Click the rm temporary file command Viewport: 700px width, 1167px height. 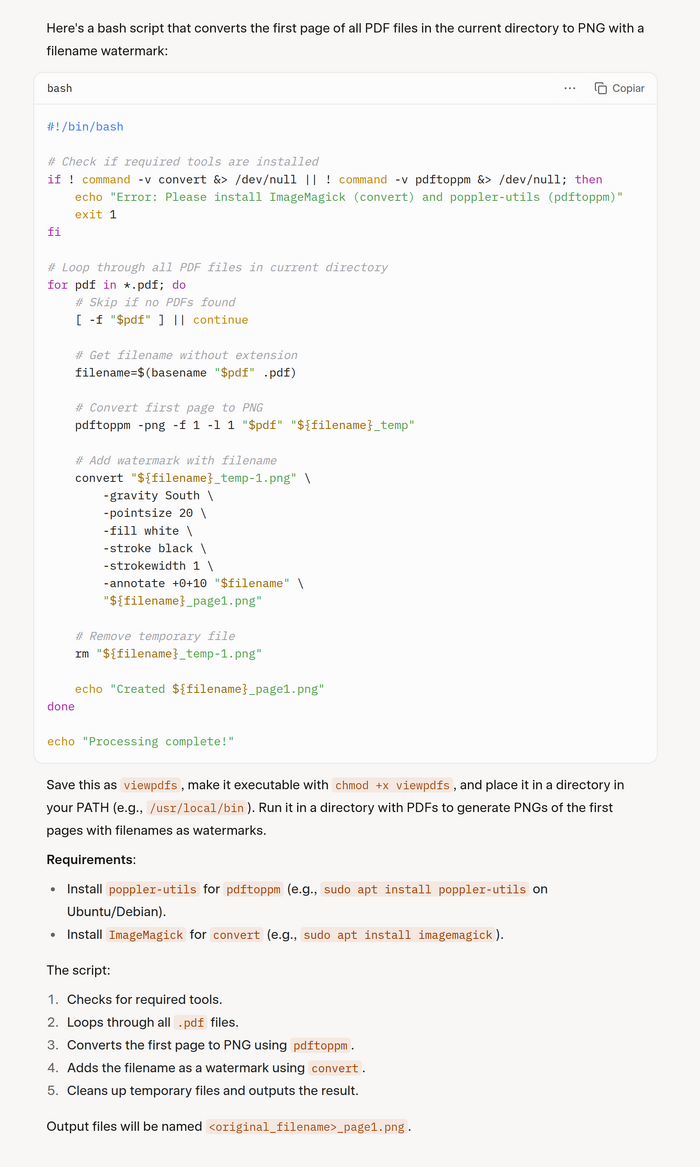168,654
